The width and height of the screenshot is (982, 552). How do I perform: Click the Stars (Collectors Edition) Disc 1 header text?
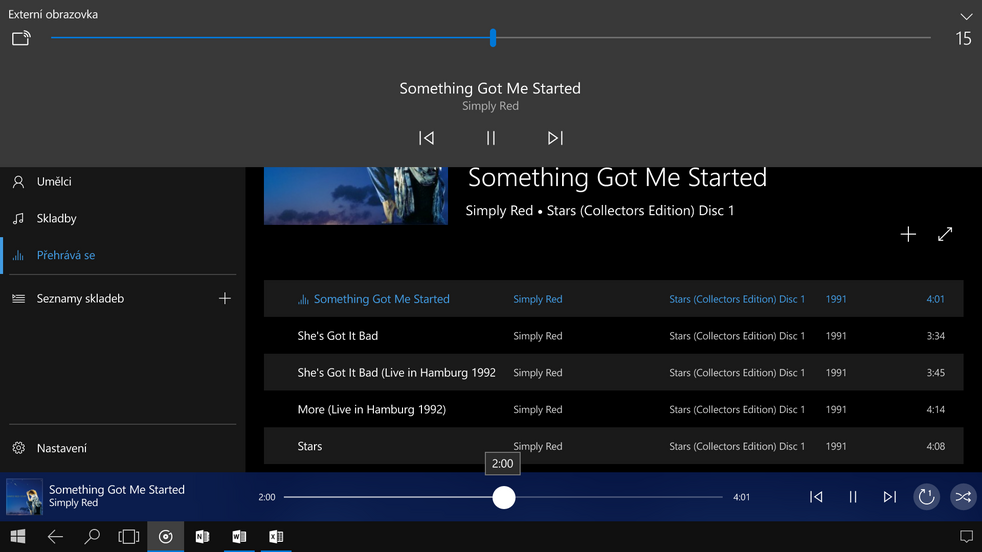pos(640,211)
